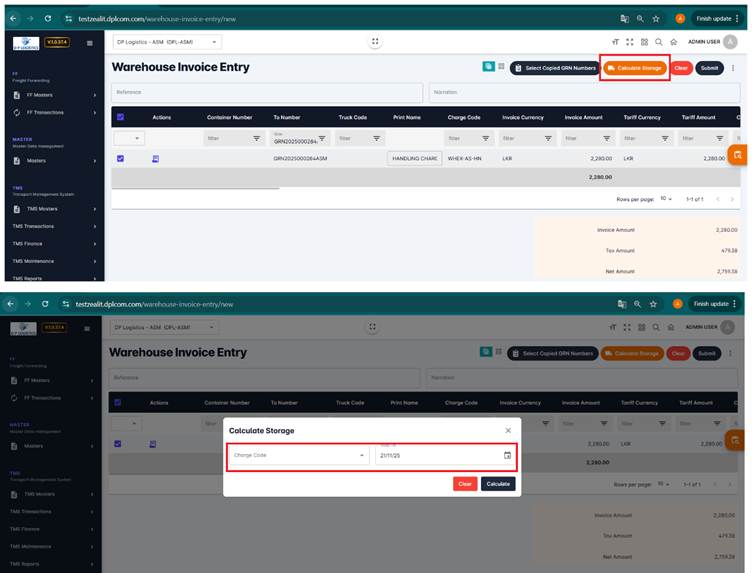Click next page arrow in undimmed table pagination
The width and height of the screenshot is (752, 573).
[x=732, y=199]
